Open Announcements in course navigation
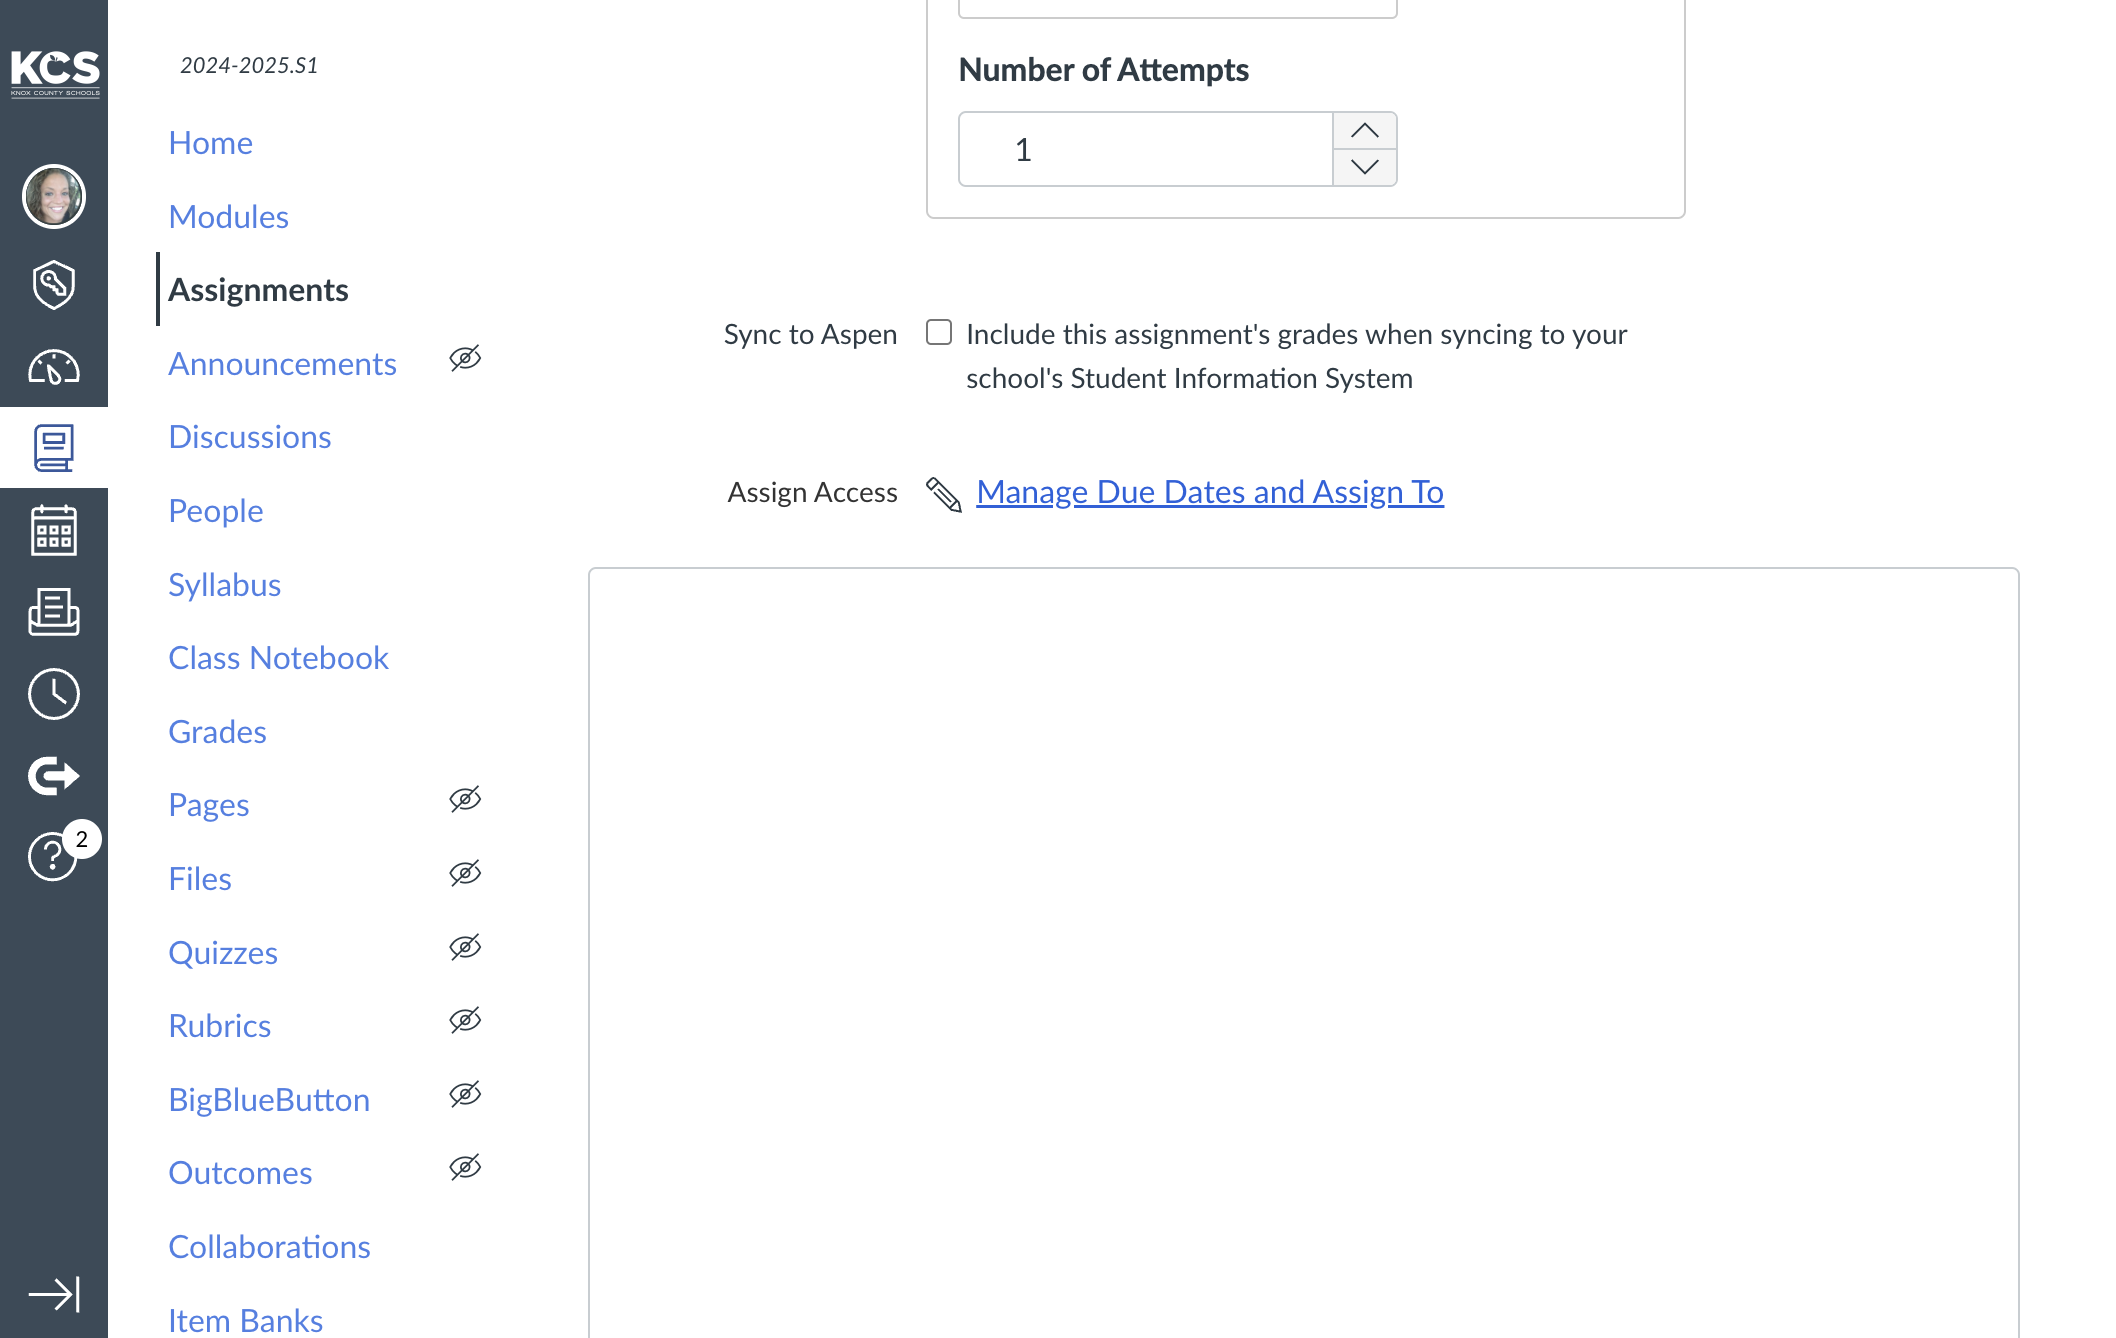This screenshot has height=1338, width=2116. pos(283,364)
